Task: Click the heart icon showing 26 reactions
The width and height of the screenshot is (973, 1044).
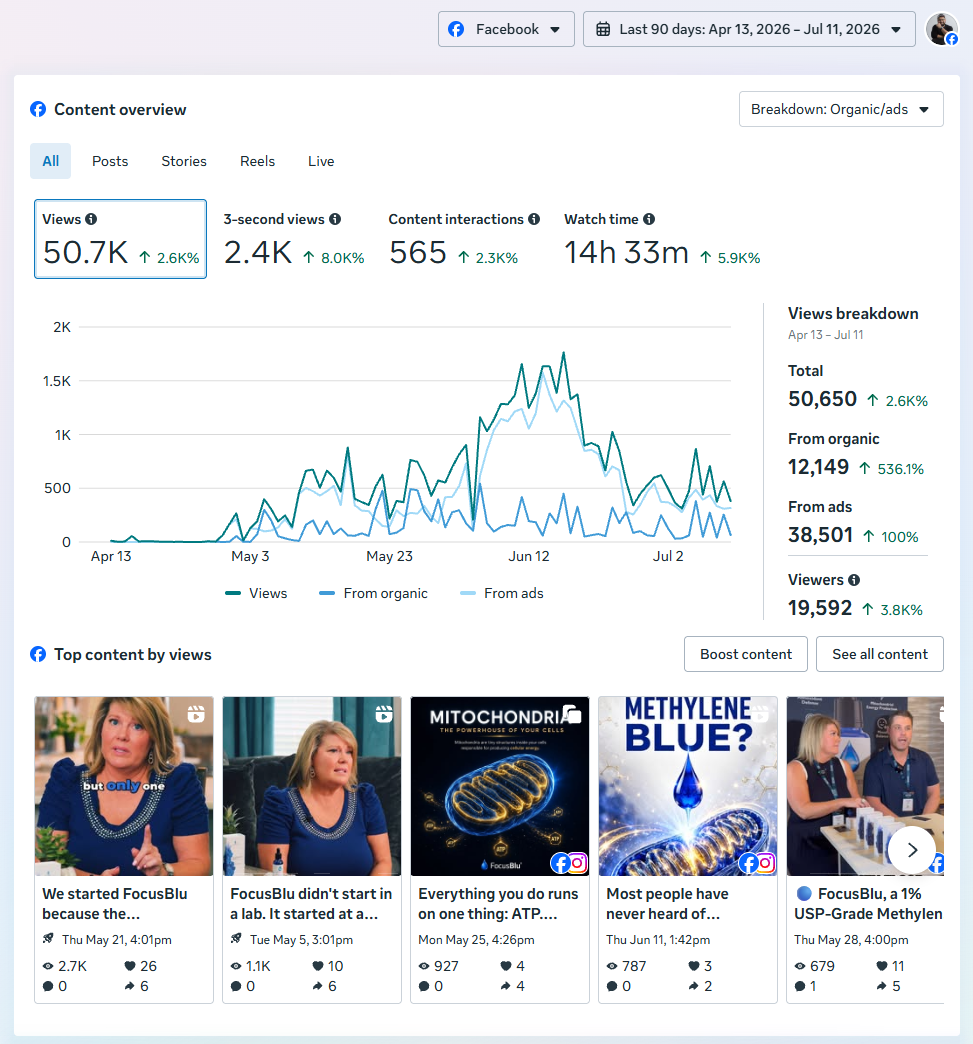Action: pyautogui.click(x=130, y=966)
